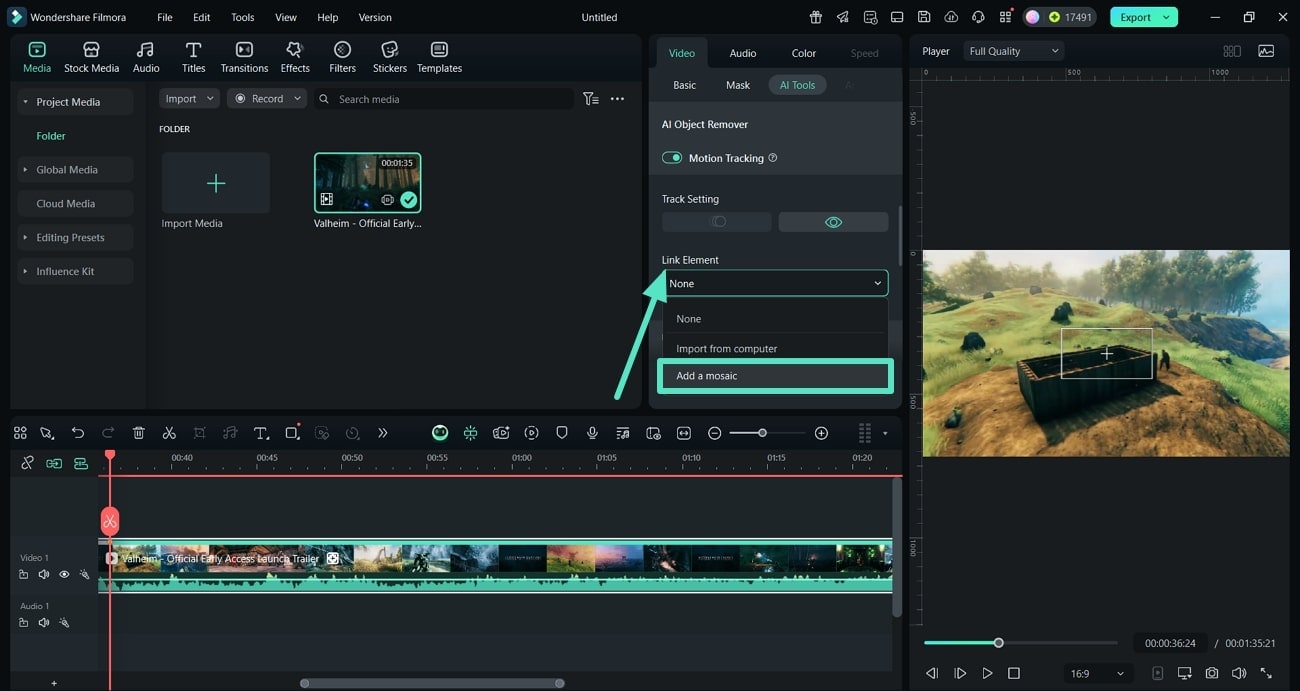Viewport: 1300px width, 691px height.
Task: Open the File menu
Action: [x=165, y=17]
